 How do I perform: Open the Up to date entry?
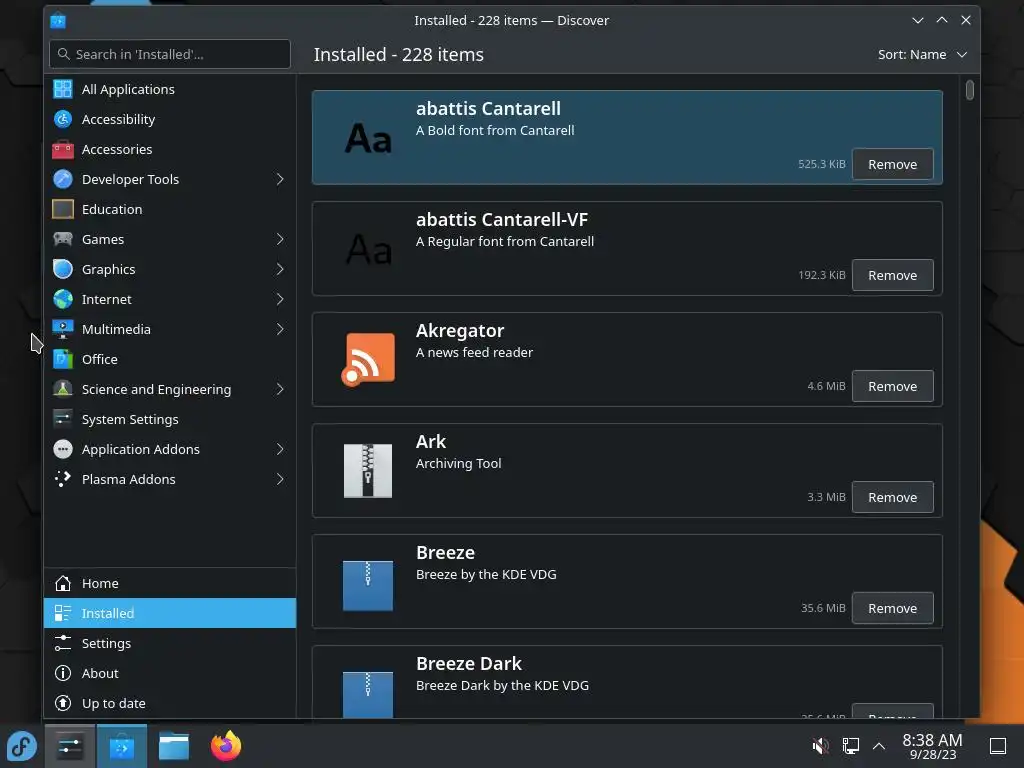tap(170, 703)
